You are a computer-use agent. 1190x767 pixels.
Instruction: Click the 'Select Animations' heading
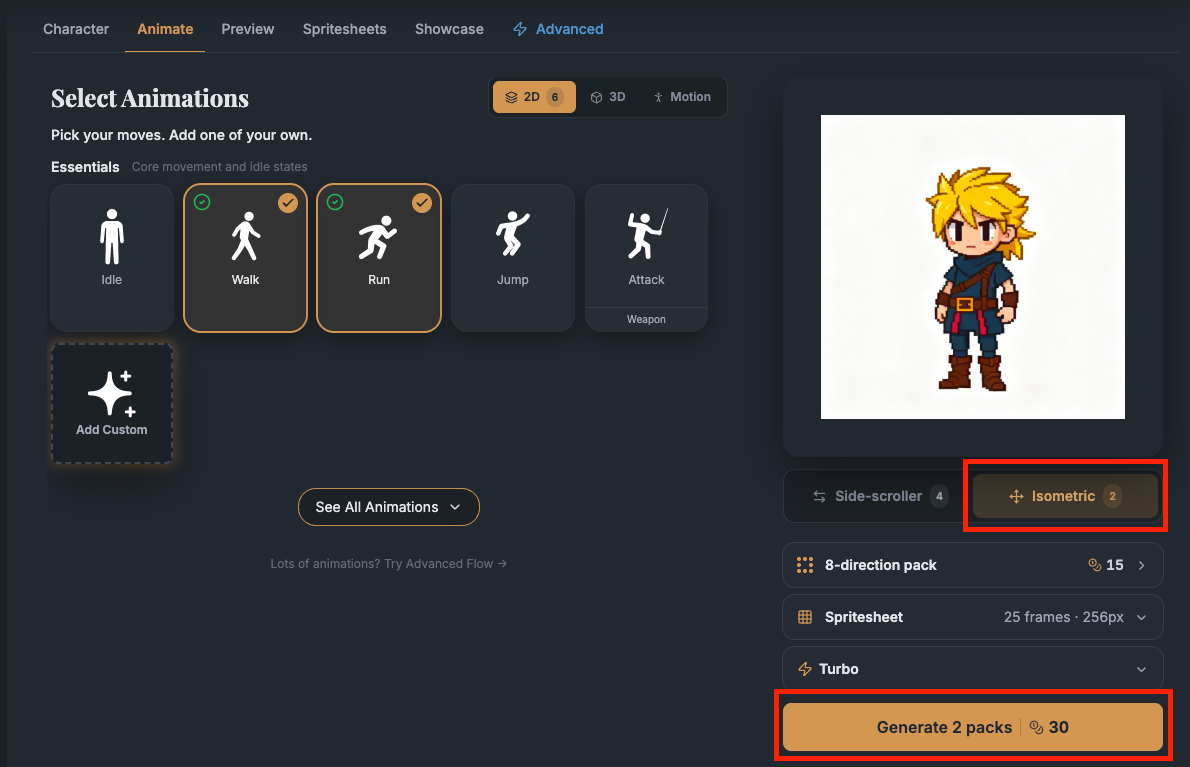coord(150,99)
